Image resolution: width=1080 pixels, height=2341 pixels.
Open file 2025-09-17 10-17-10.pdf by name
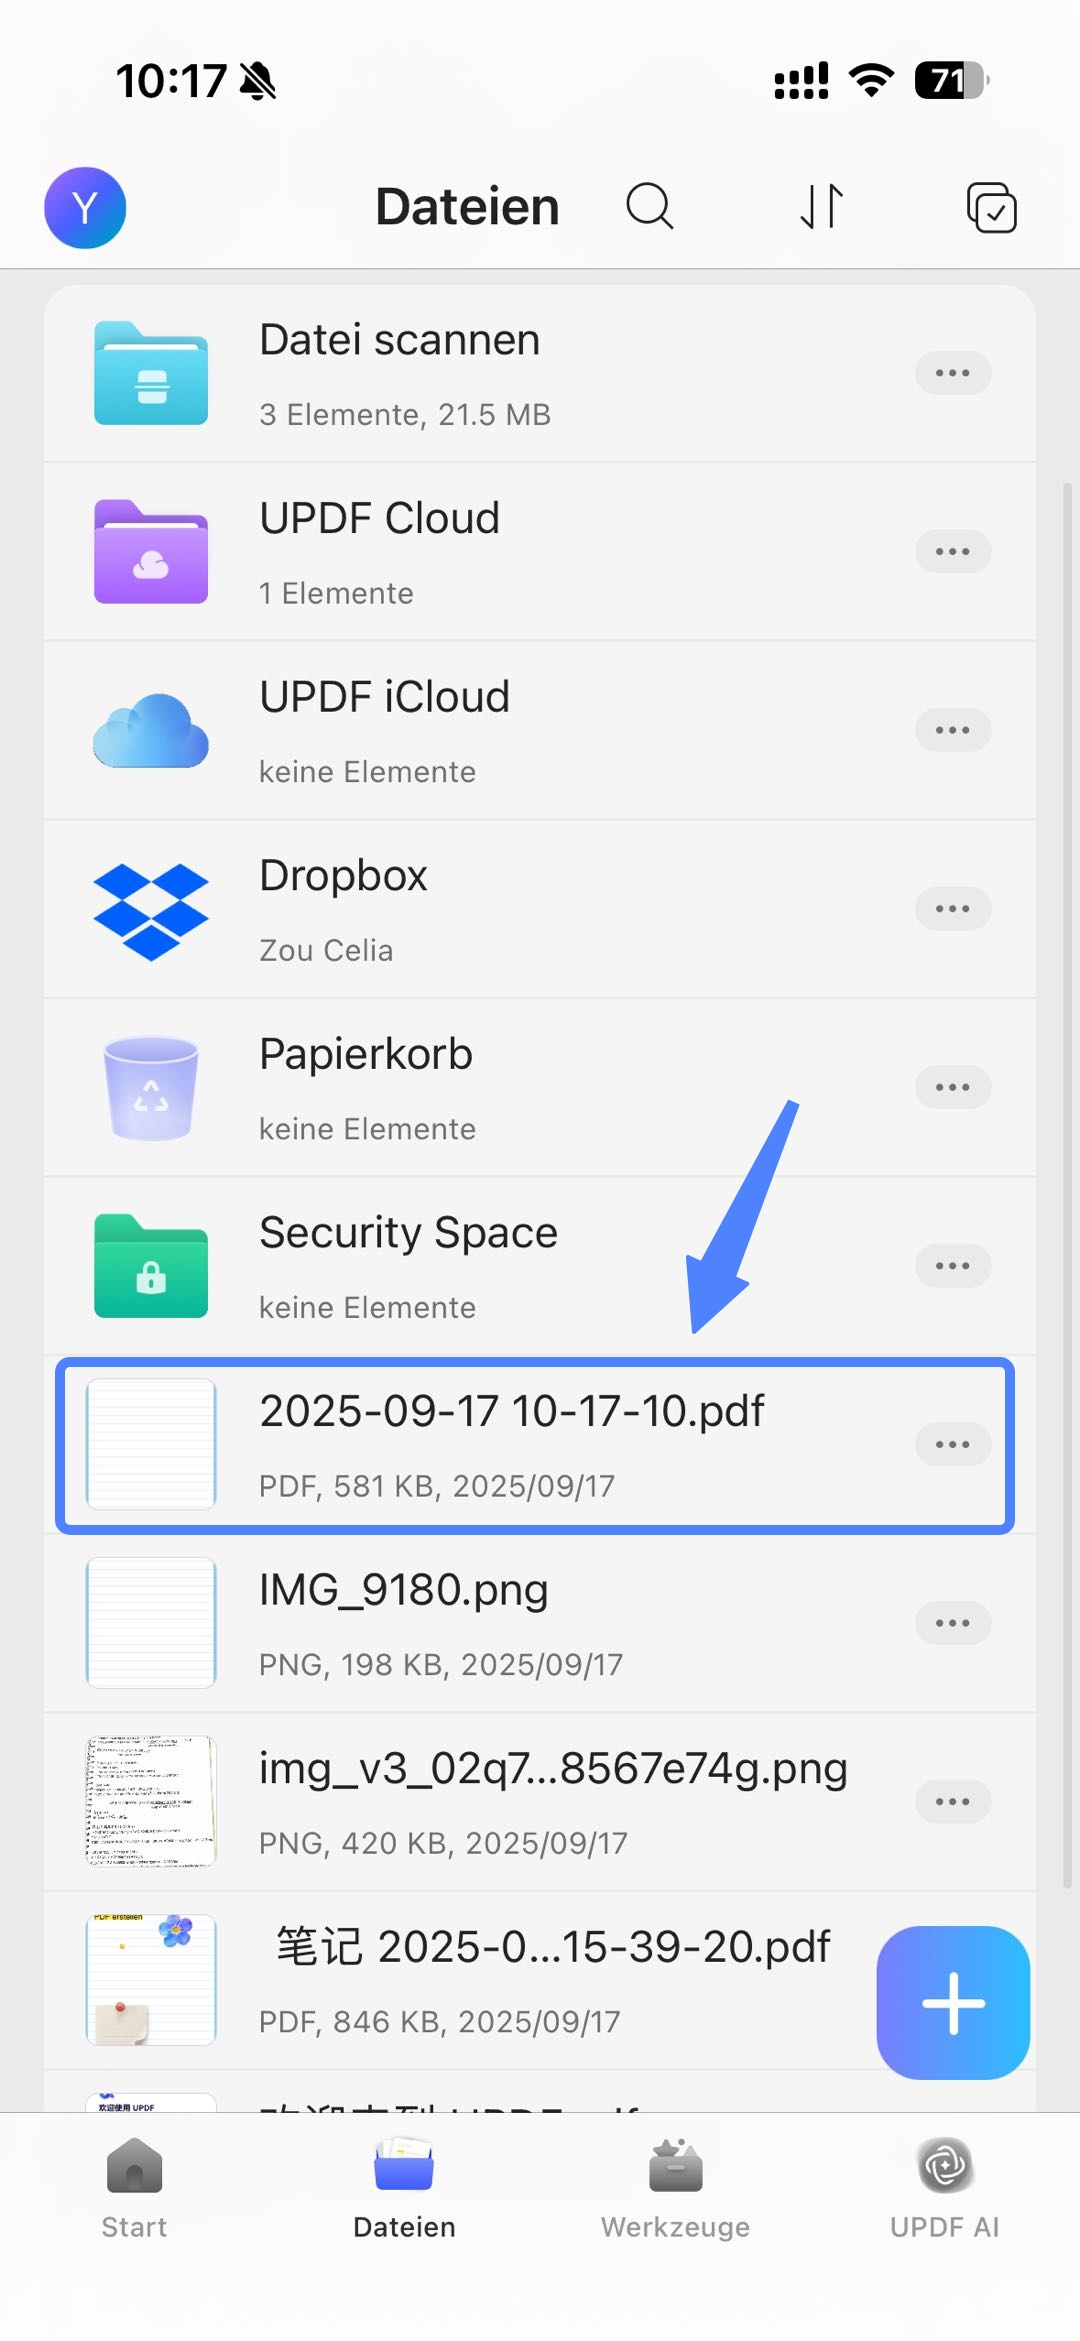click(511, 1411)
